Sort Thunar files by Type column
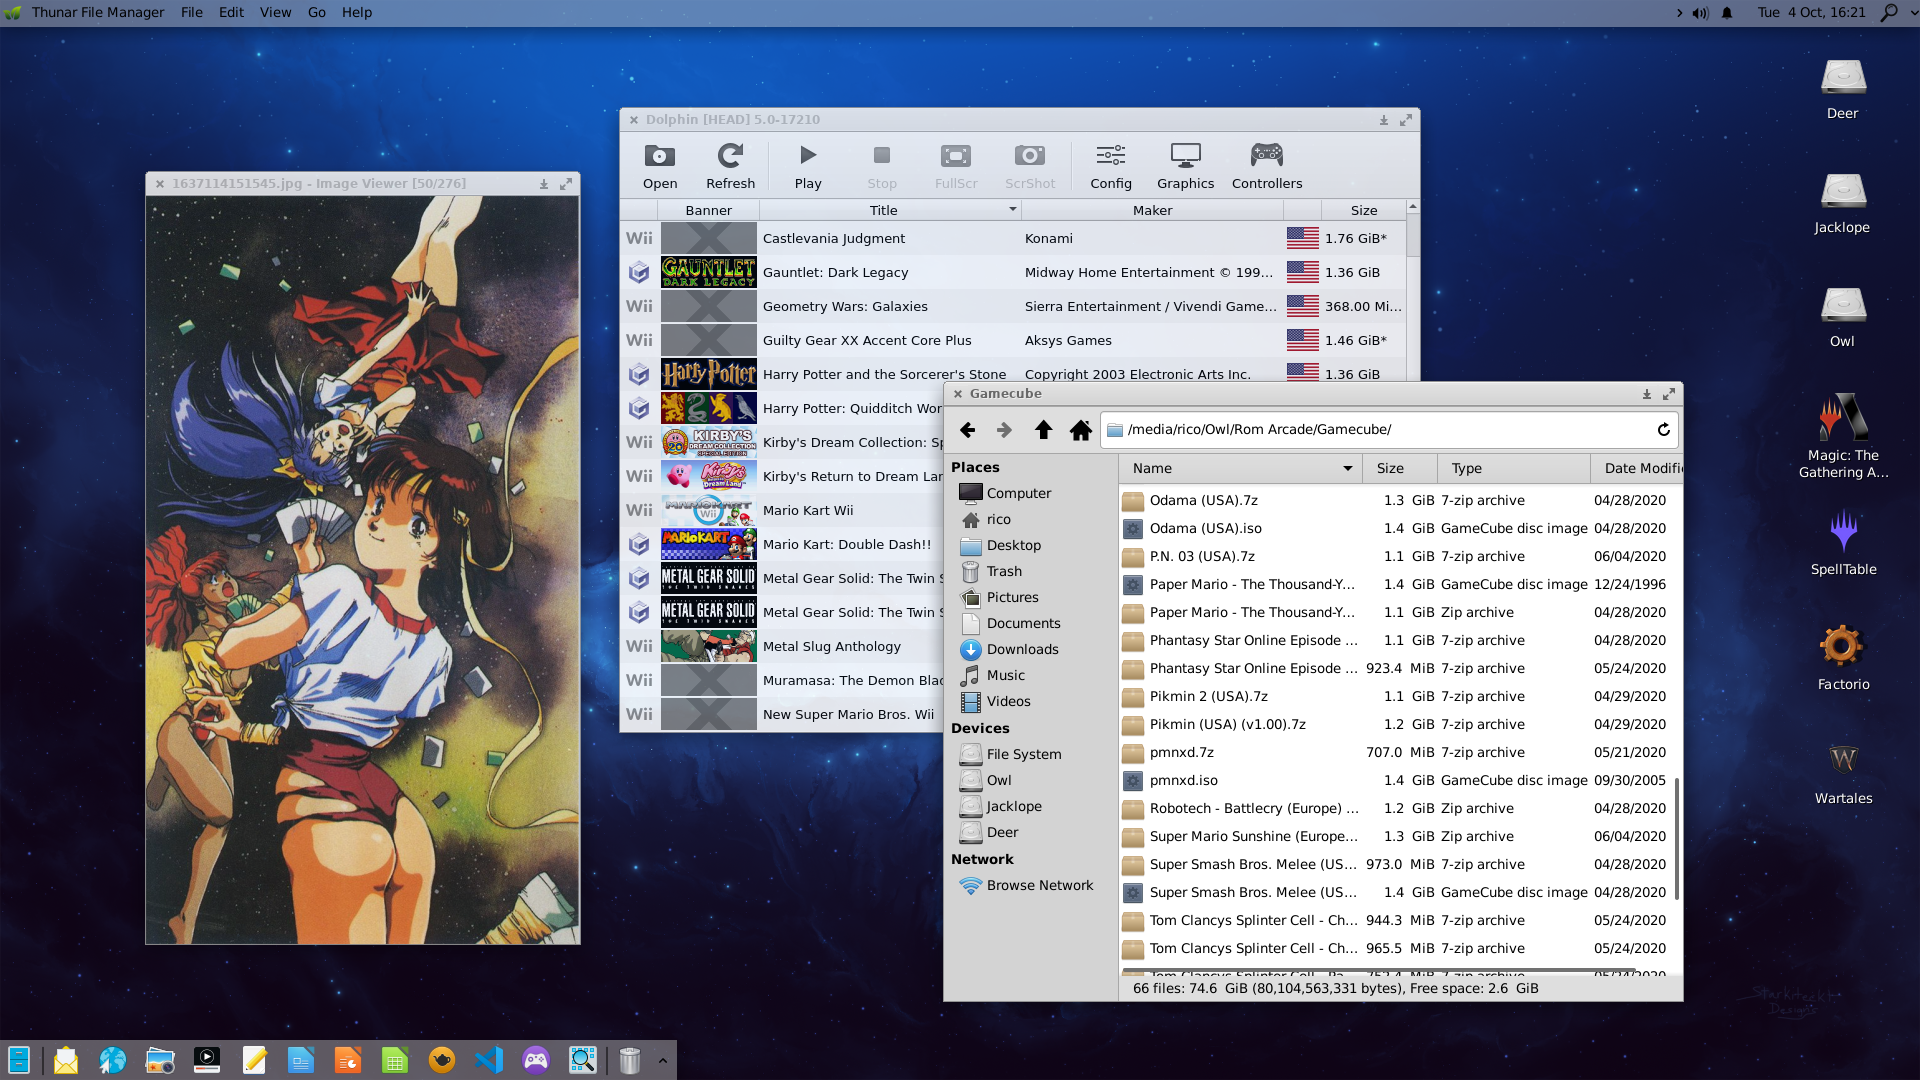 point(1514,468)
